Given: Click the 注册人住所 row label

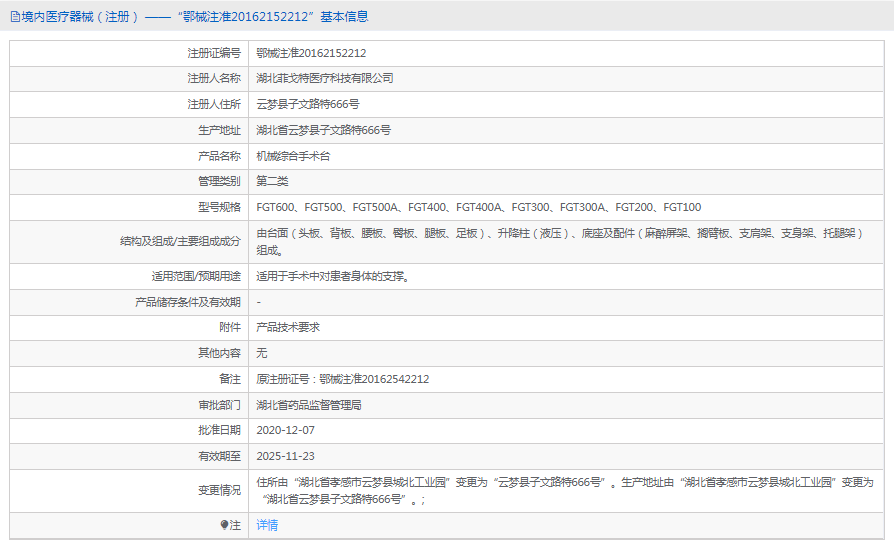Looking at the screenshot, I should pos(214,104).
